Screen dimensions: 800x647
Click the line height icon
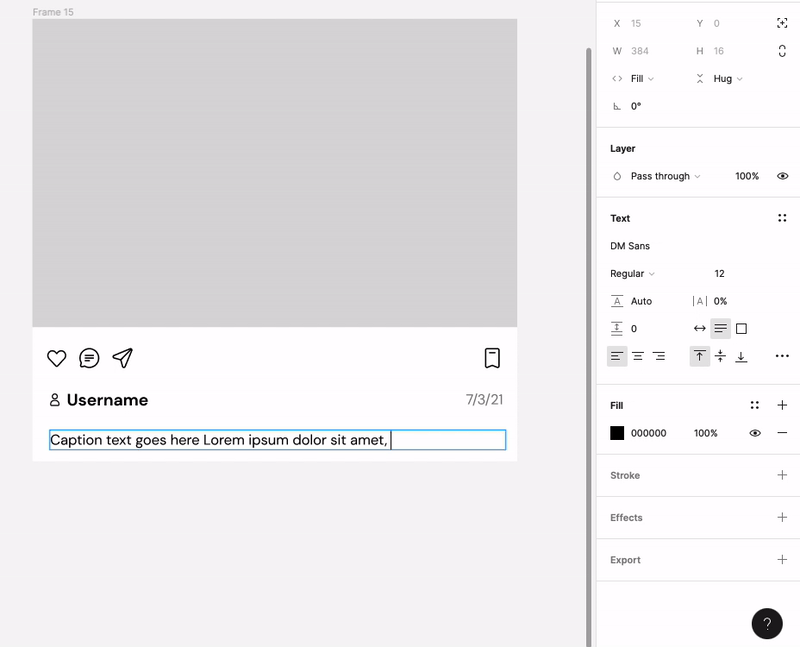(x=617, y=301)
